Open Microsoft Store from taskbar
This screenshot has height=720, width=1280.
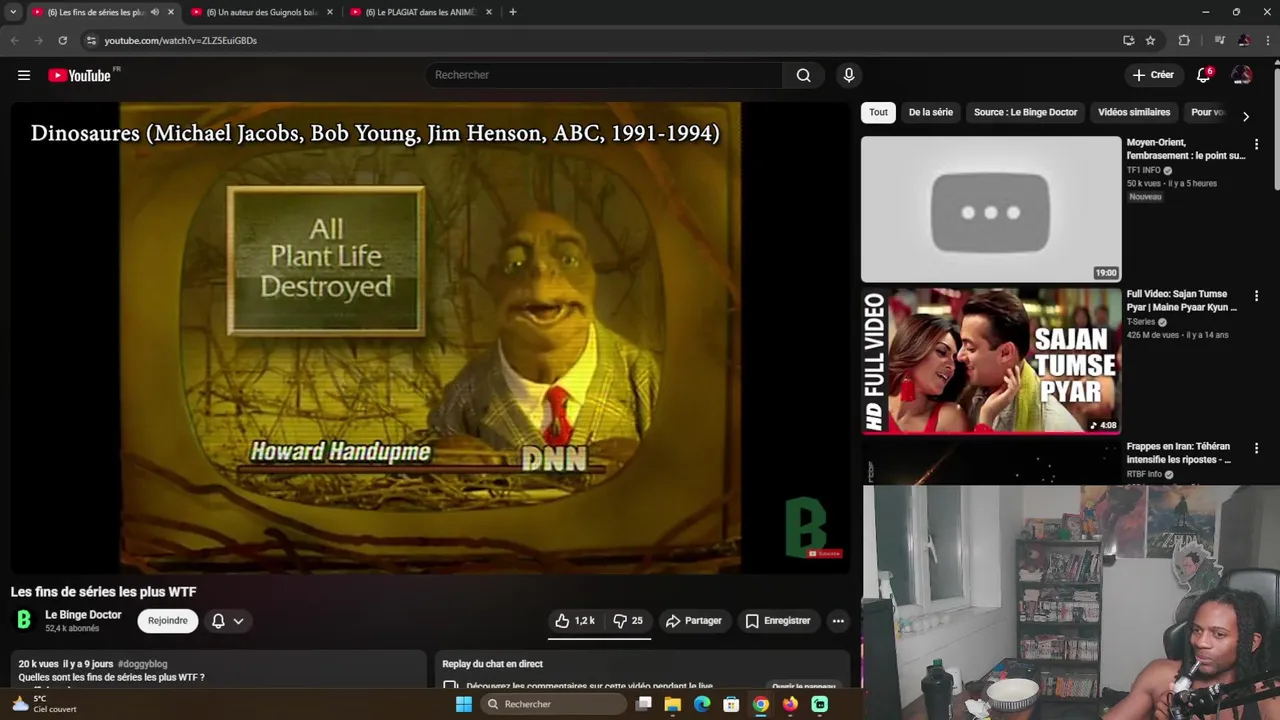tap(731, 704)
